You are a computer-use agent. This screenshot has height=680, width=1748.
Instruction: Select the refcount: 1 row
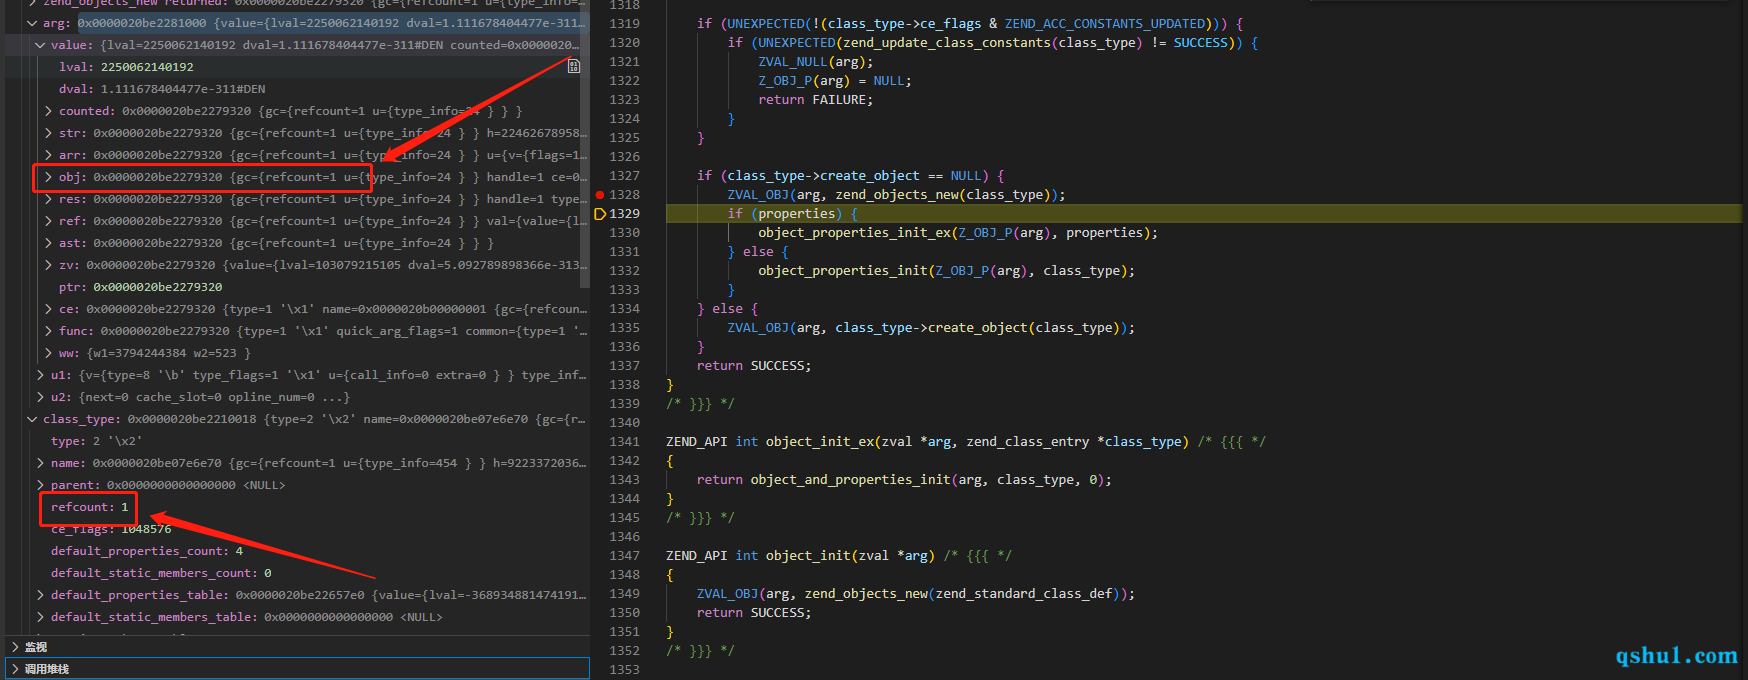click(x=297, y=507)
